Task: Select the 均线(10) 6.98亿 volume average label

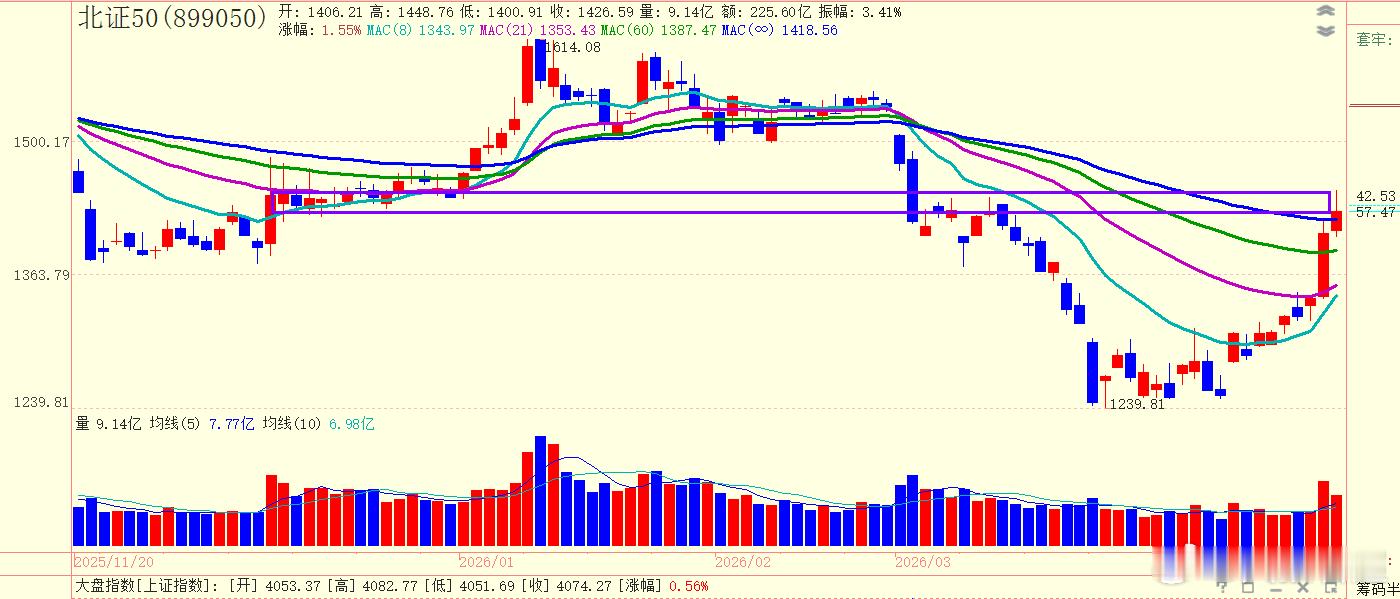Action: pos(318,424)
